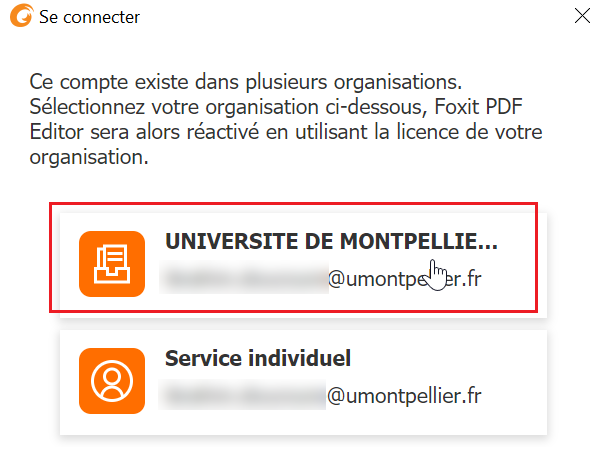
Task: Click the blurred username in Service individuel card
Action: tap(245, 396)
